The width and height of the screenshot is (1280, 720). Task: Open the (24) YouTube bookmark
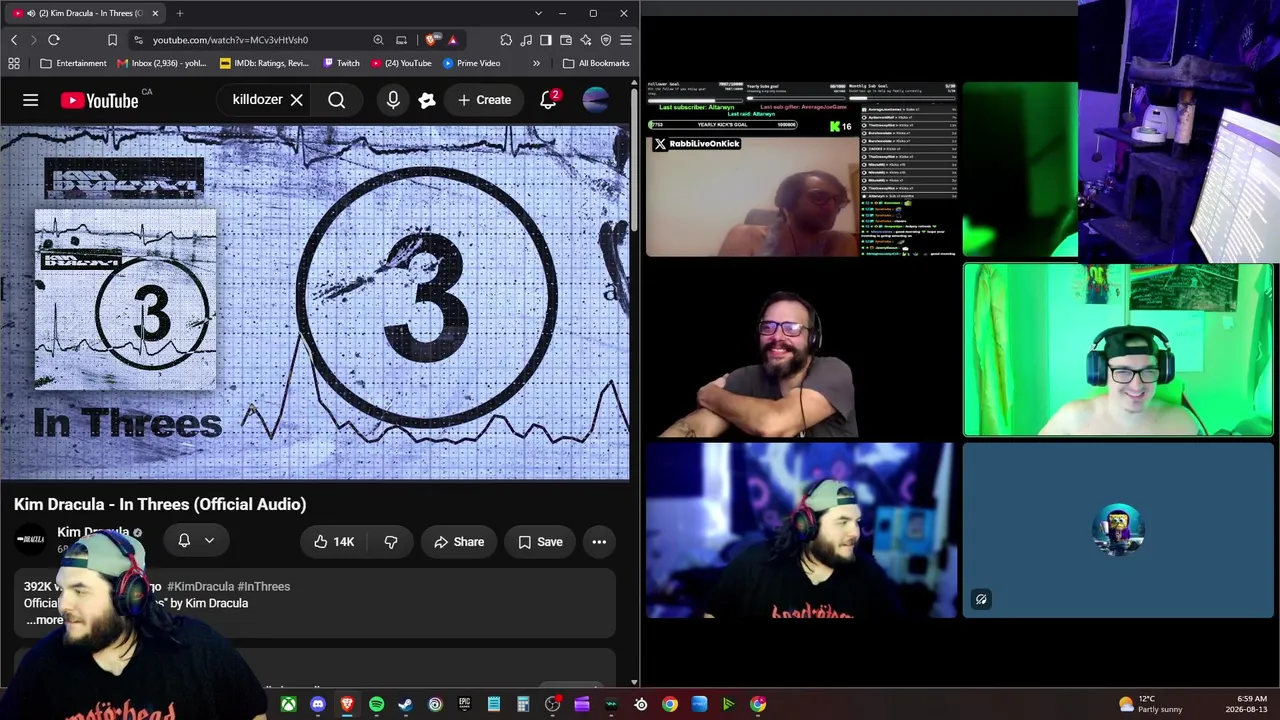[401, 63]
